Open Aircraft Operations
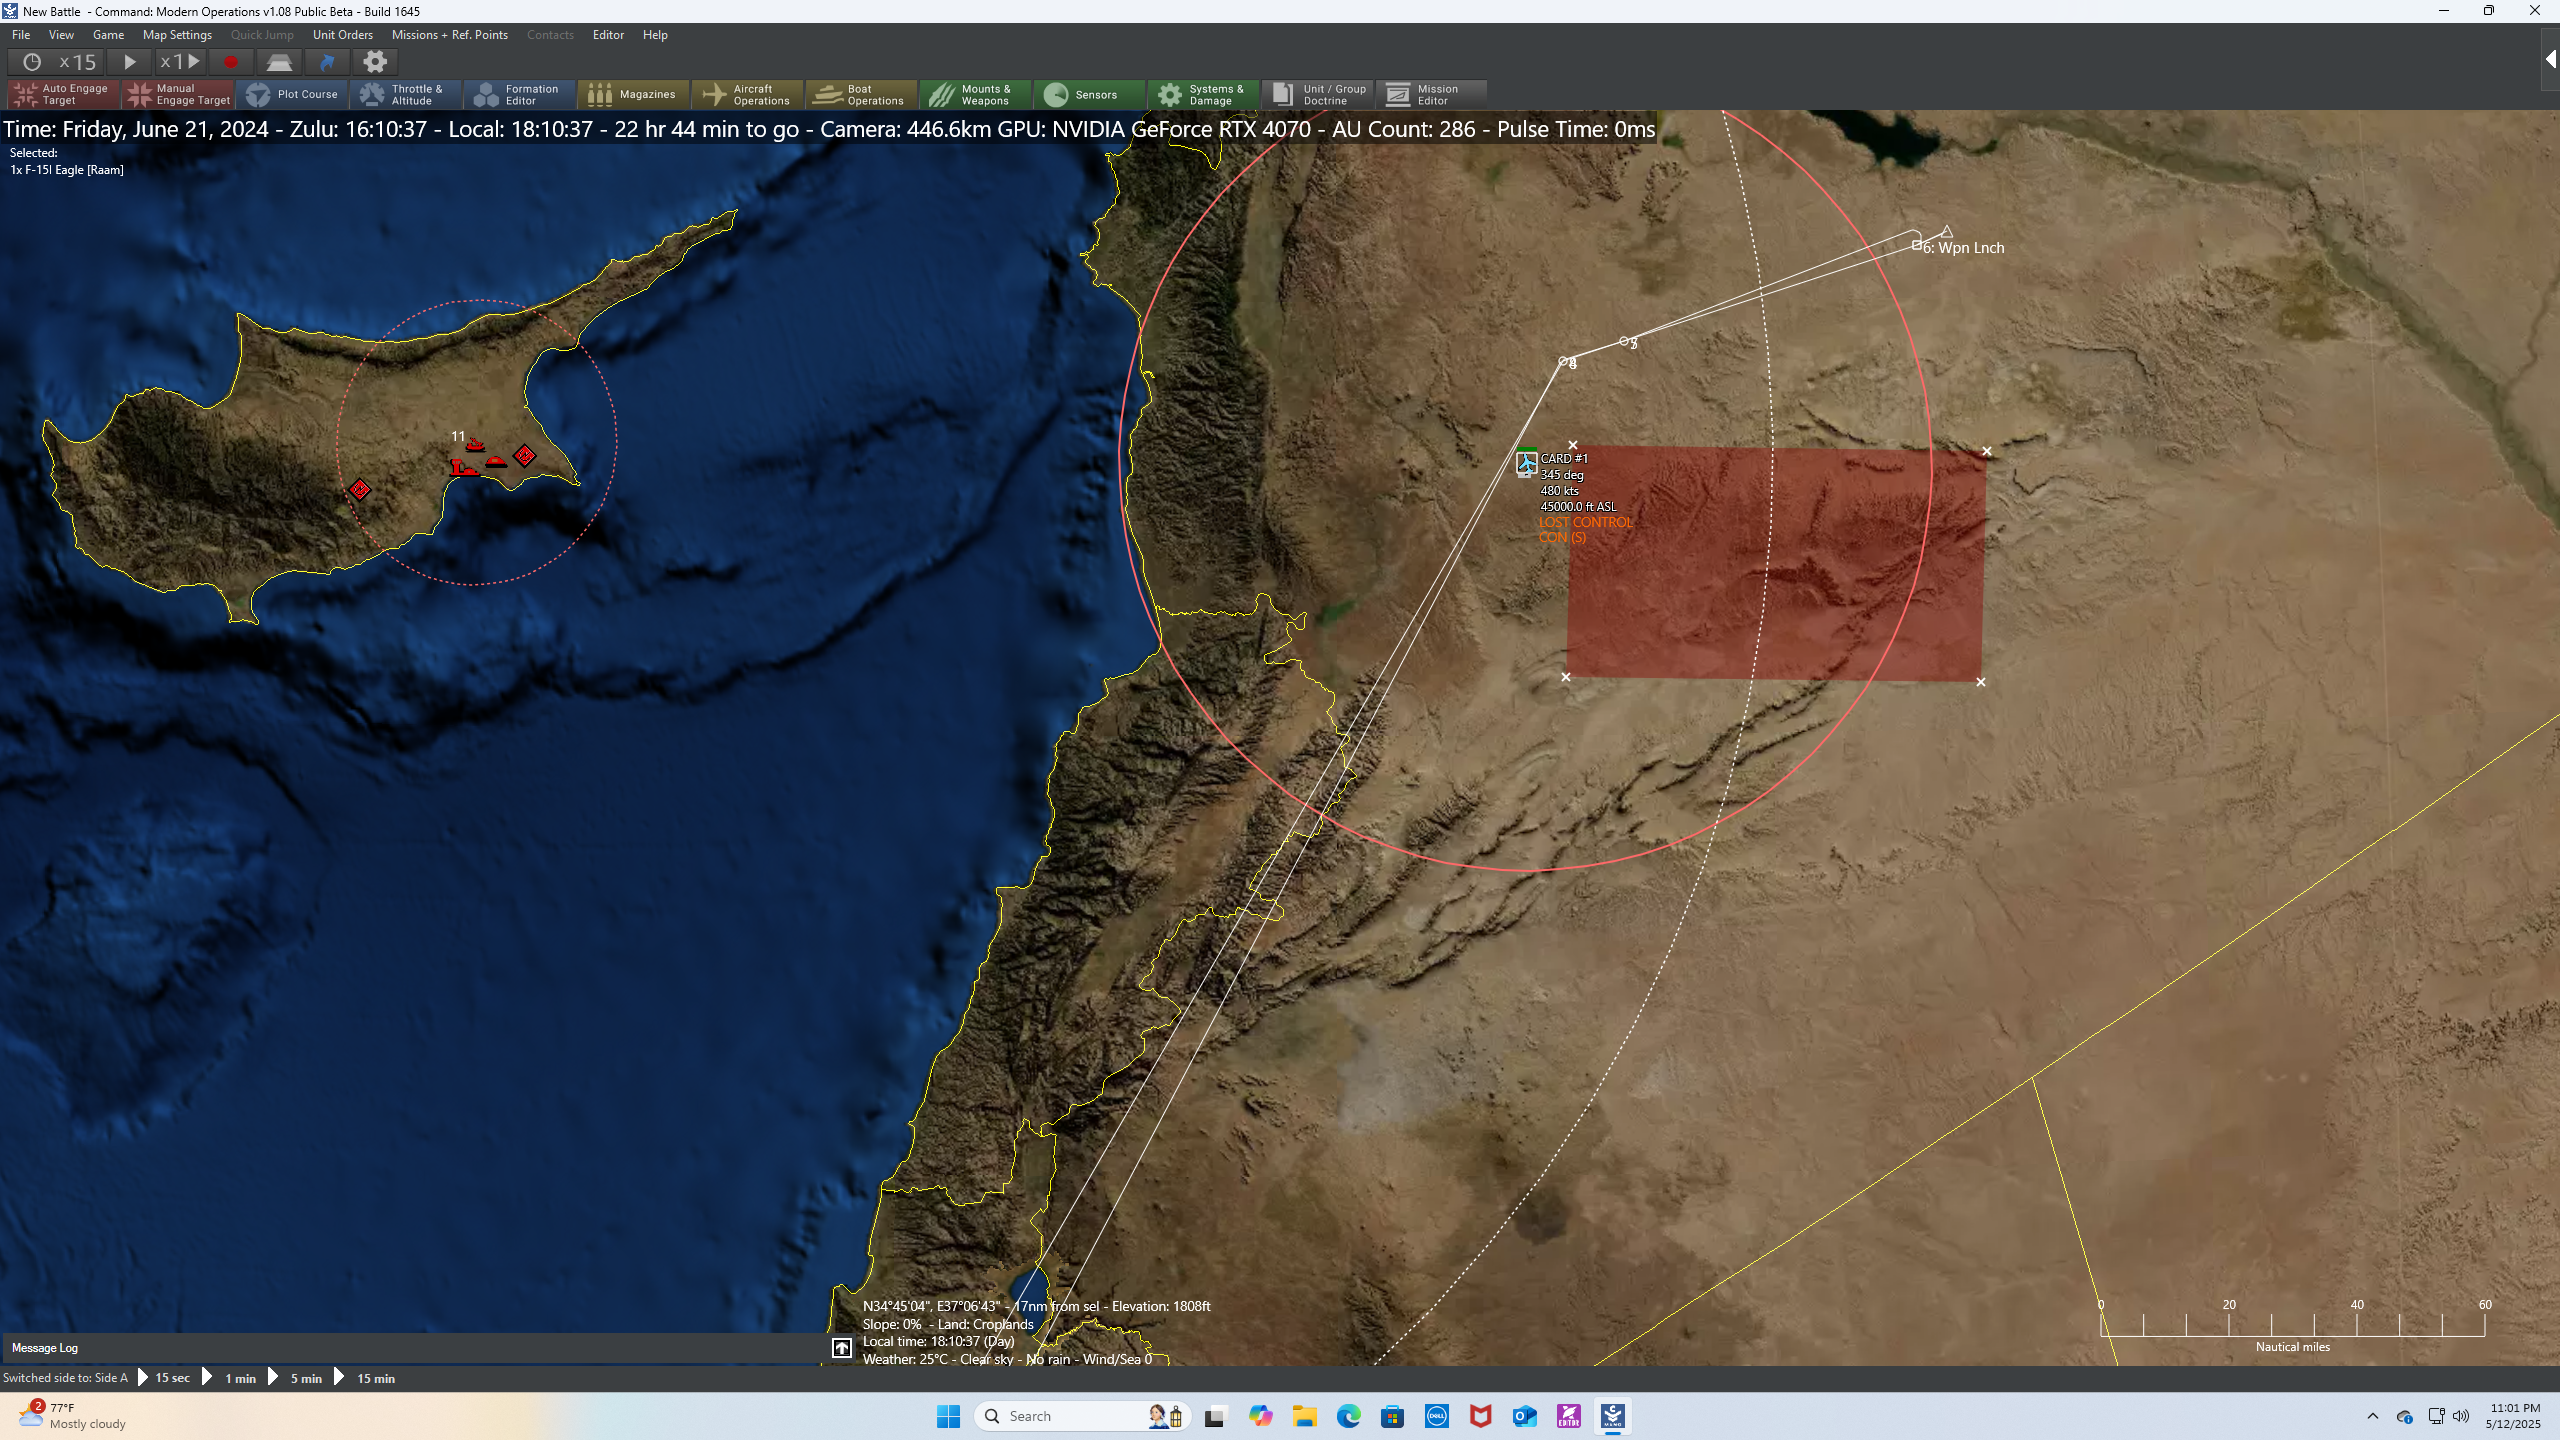Screen dimensions: 2560x1440 (x=748, y=95)
